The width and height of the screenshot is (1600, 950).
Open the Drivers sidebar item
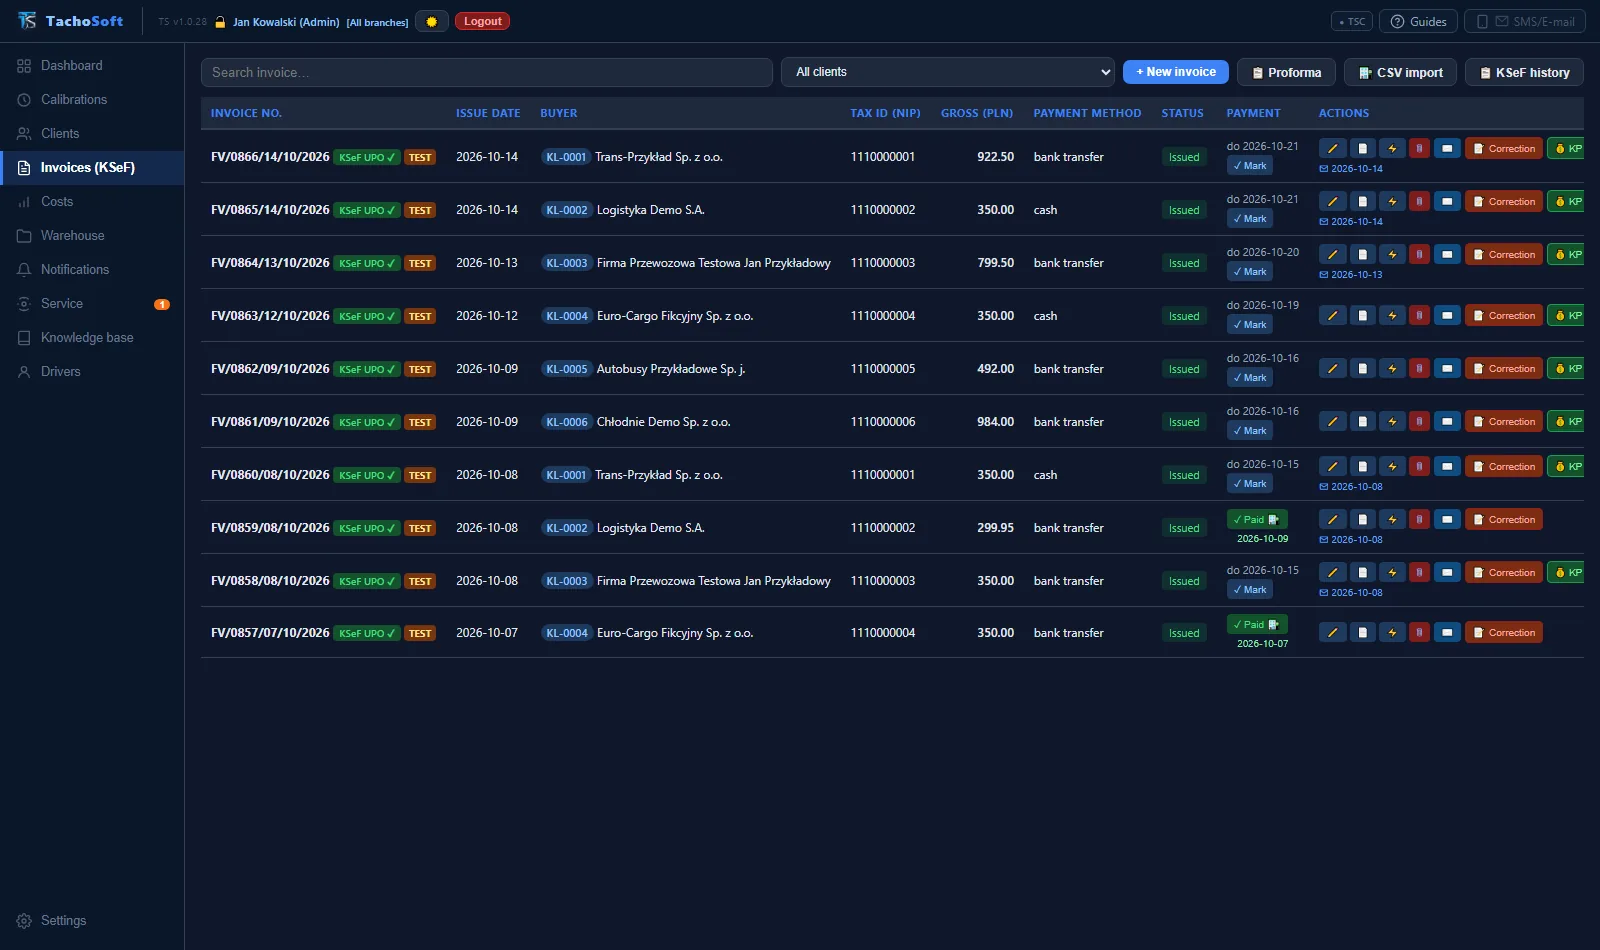coord(92,372)
